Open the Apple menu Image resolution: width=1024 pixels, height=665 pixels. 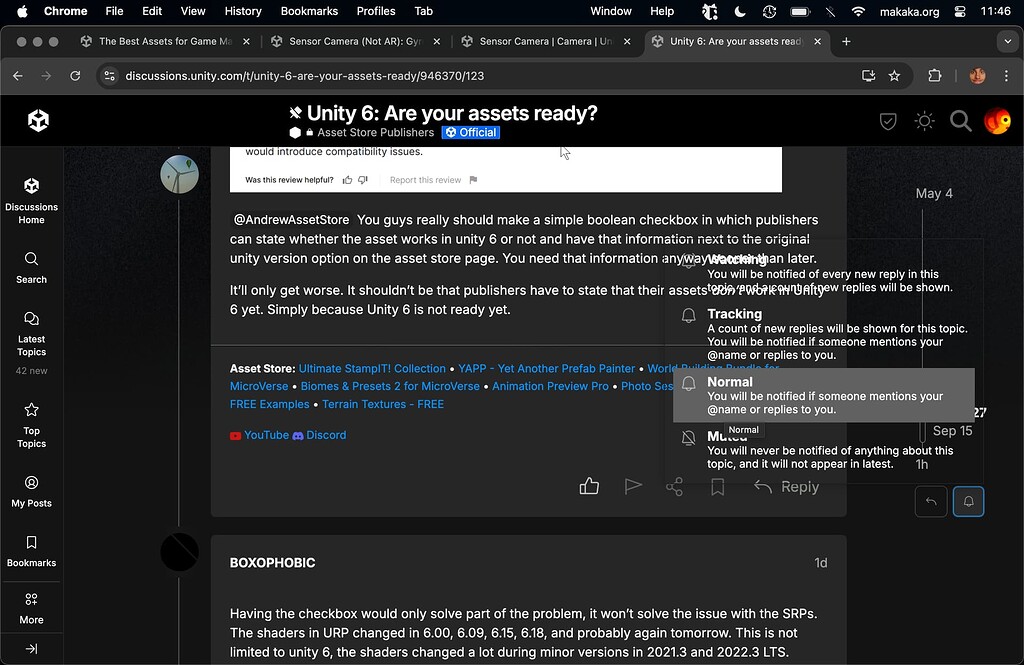(x=22, y=11)
